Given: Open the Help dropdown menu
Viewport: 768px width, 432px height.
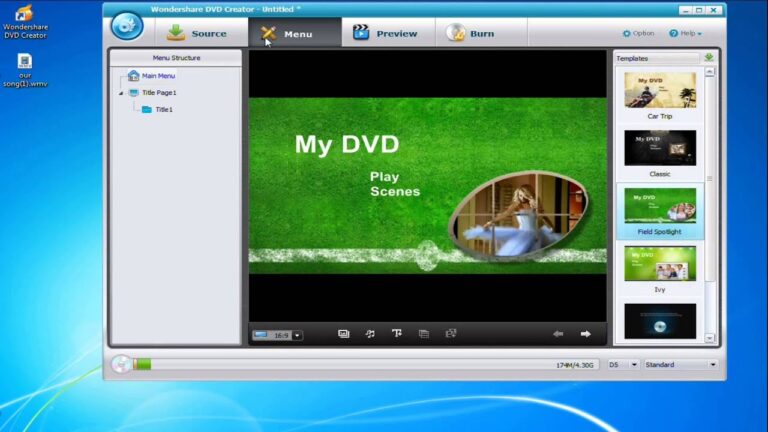Looking at the screenshot, I should 685,33.
